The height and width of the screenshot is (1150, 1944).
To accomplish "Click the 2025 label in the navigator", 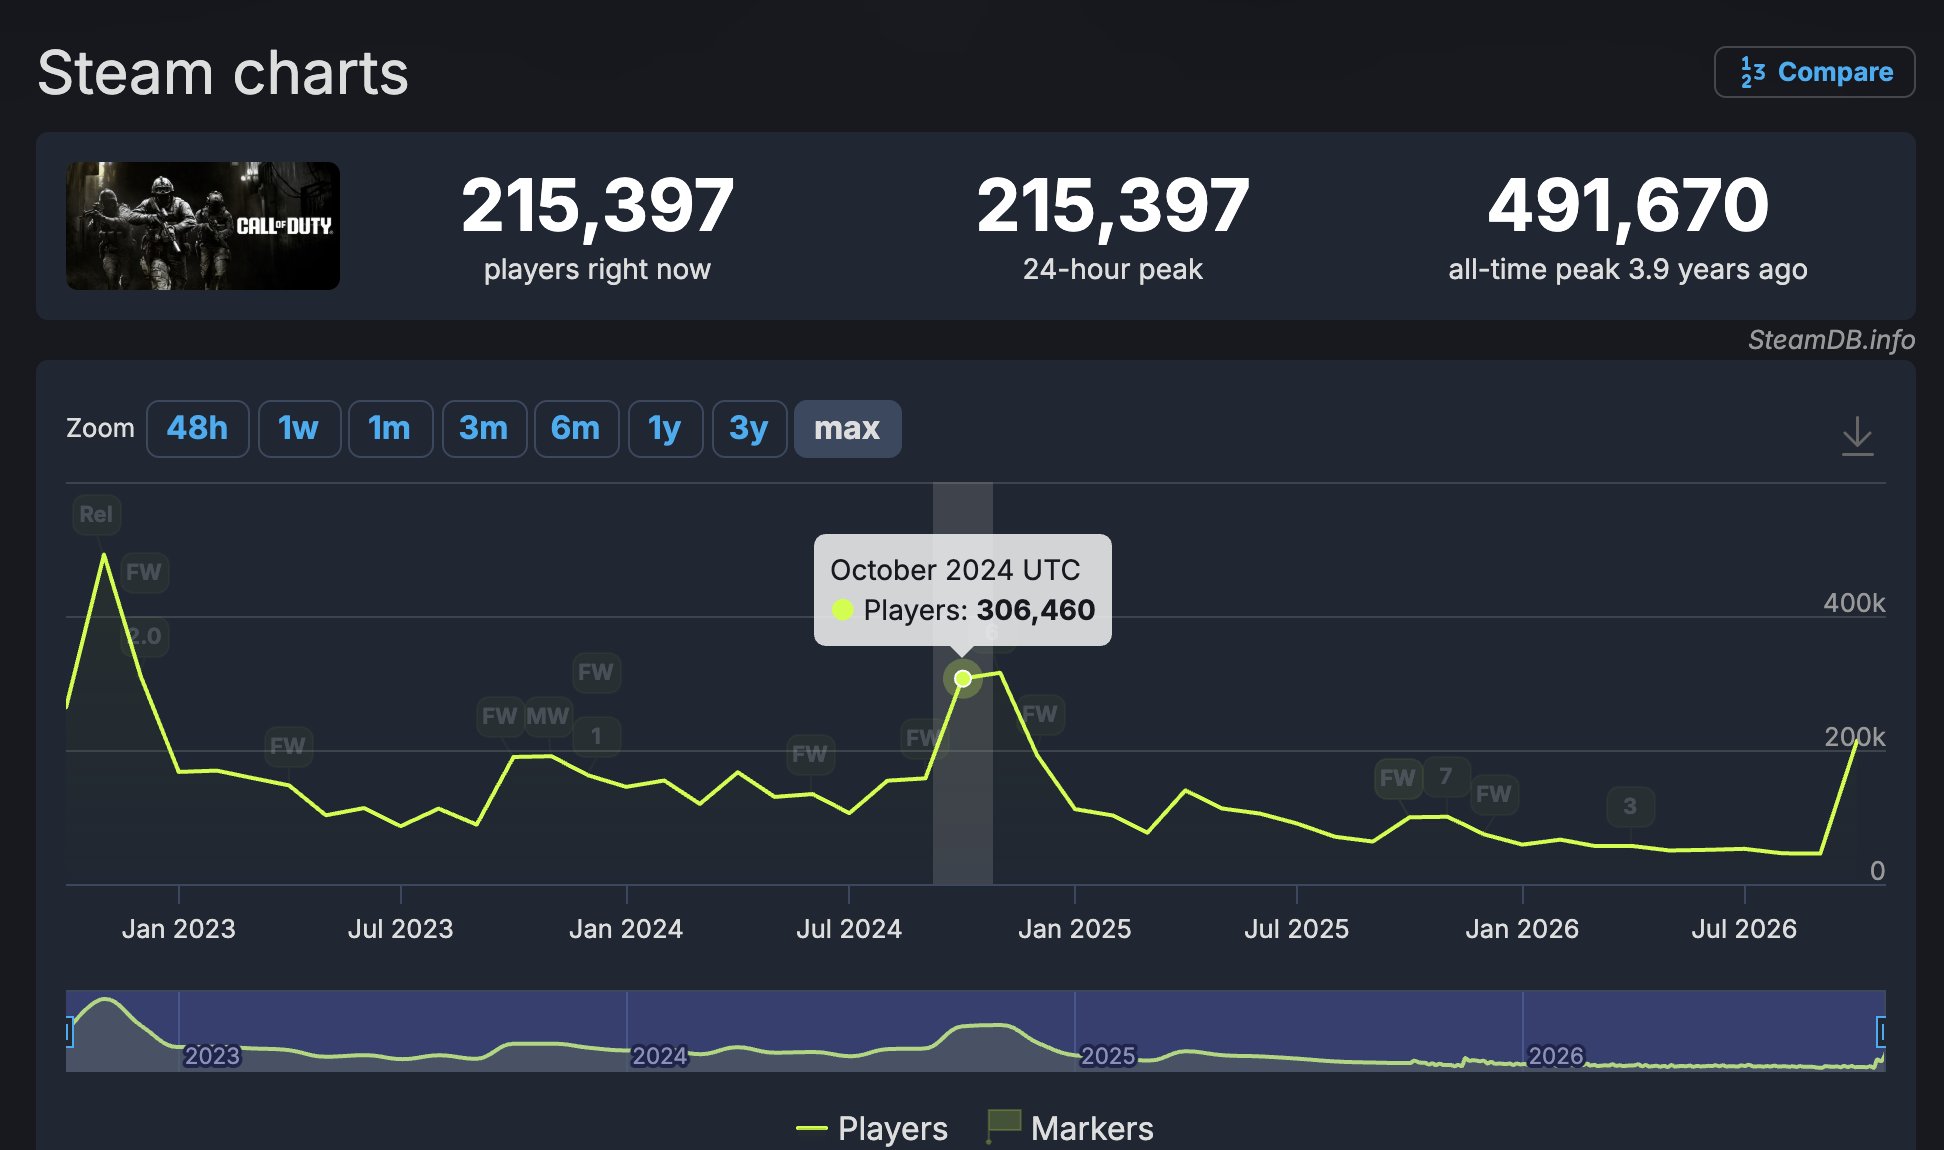I will (1108, 1056).
